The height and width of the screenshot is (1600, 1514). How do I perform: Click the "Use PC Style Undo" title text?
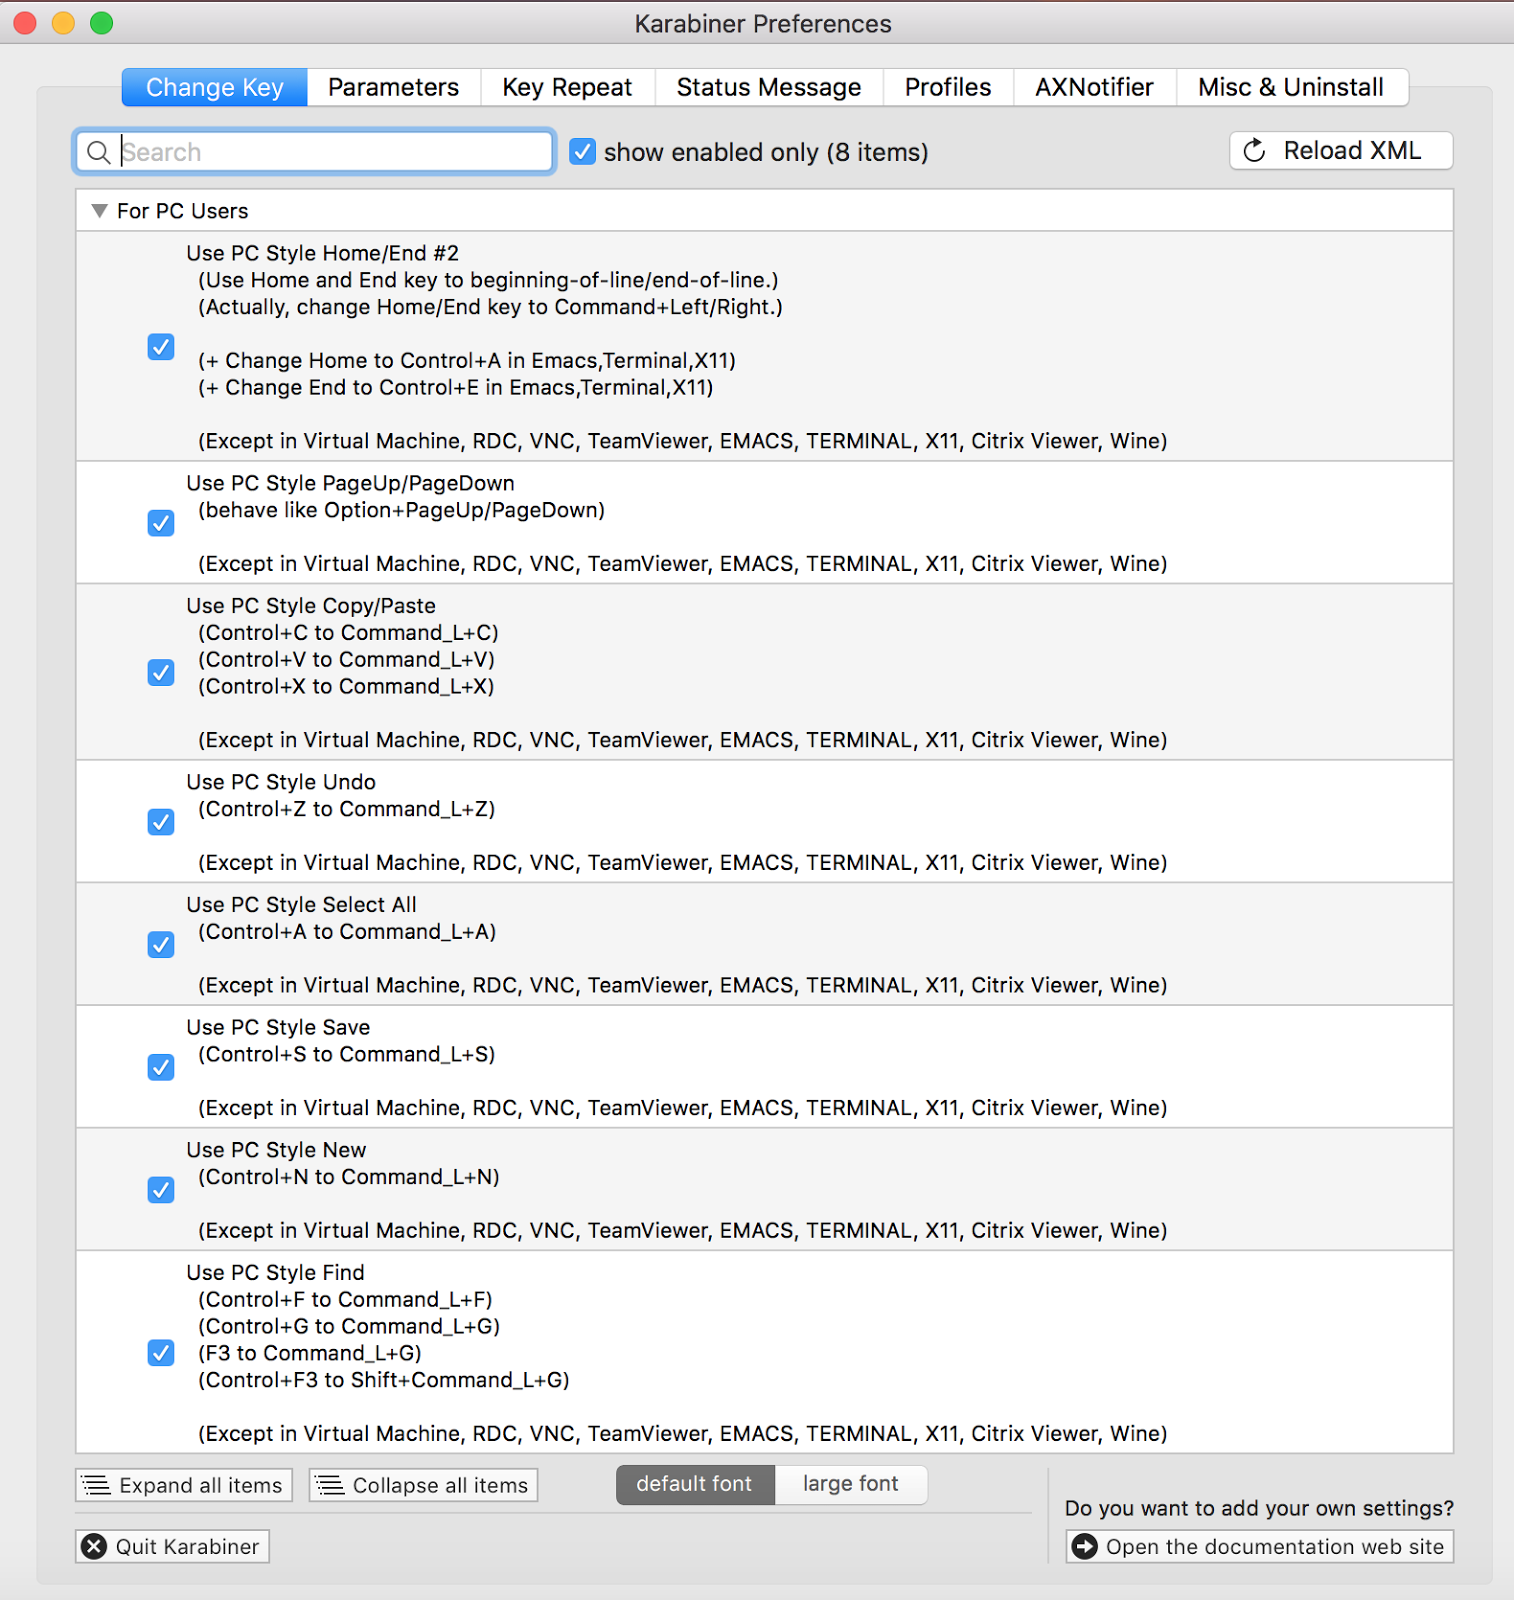[281, 783]
